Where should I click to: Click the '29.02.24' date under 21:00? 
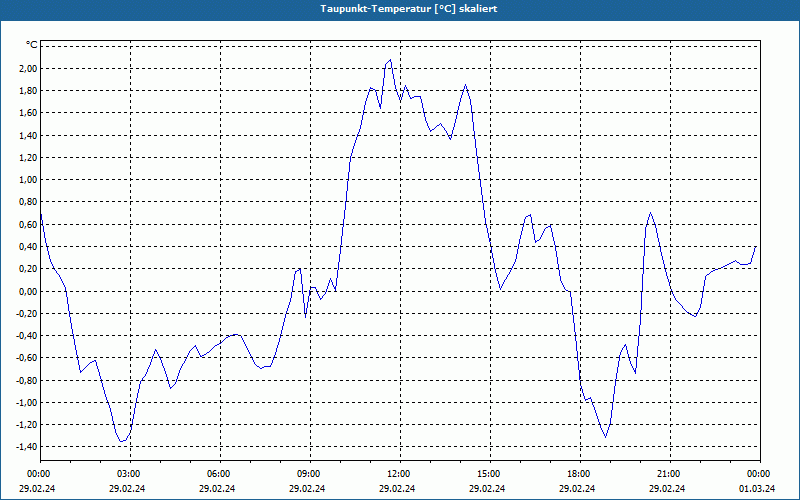click(x=667, y=488)
